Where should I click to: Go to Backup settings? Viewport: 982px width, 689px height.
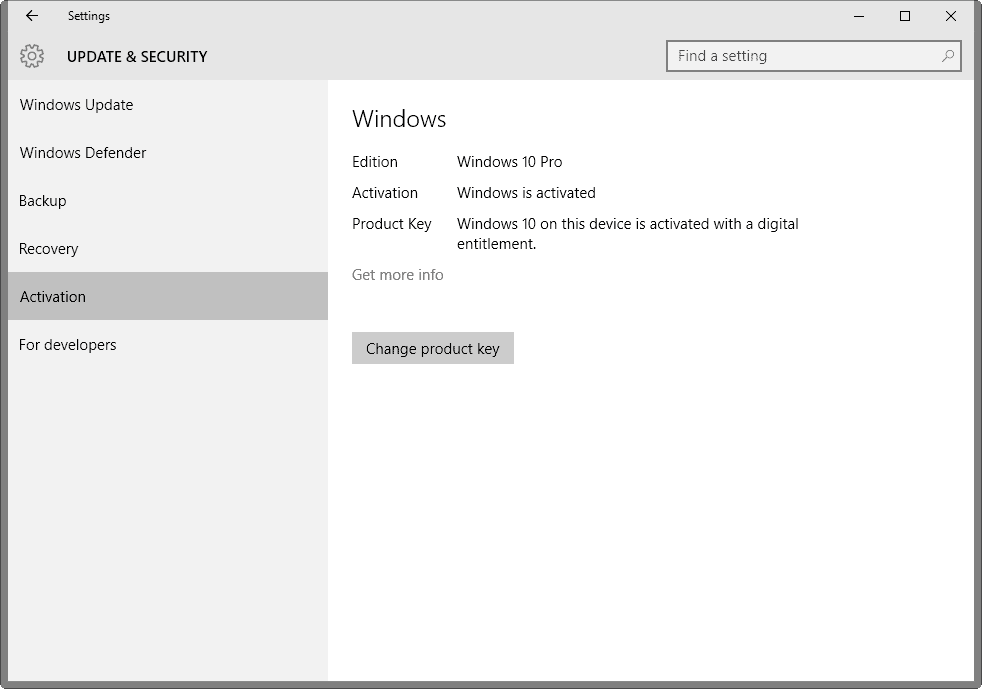(168, 200)
